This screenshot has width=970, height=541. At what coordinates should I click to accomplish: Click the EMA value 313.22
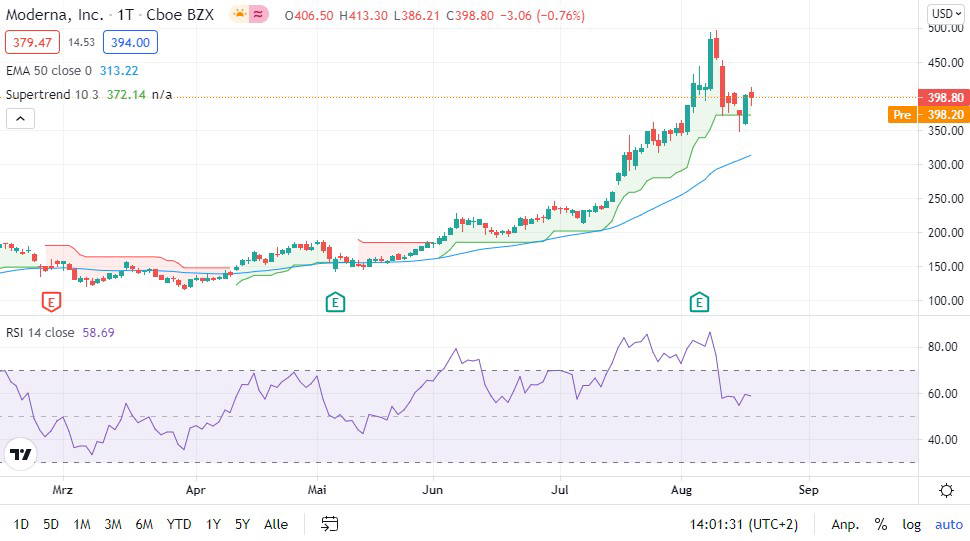click(119, 70)
